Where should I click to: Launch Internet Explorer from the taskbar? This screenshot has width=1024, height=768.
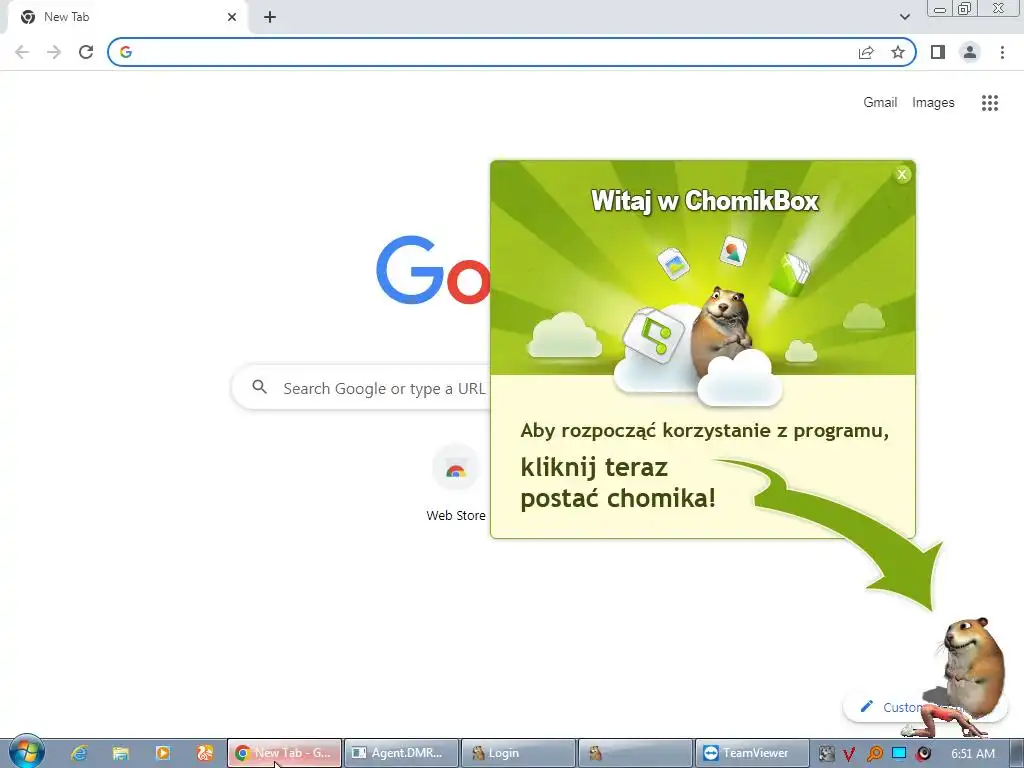pos(79,753)
